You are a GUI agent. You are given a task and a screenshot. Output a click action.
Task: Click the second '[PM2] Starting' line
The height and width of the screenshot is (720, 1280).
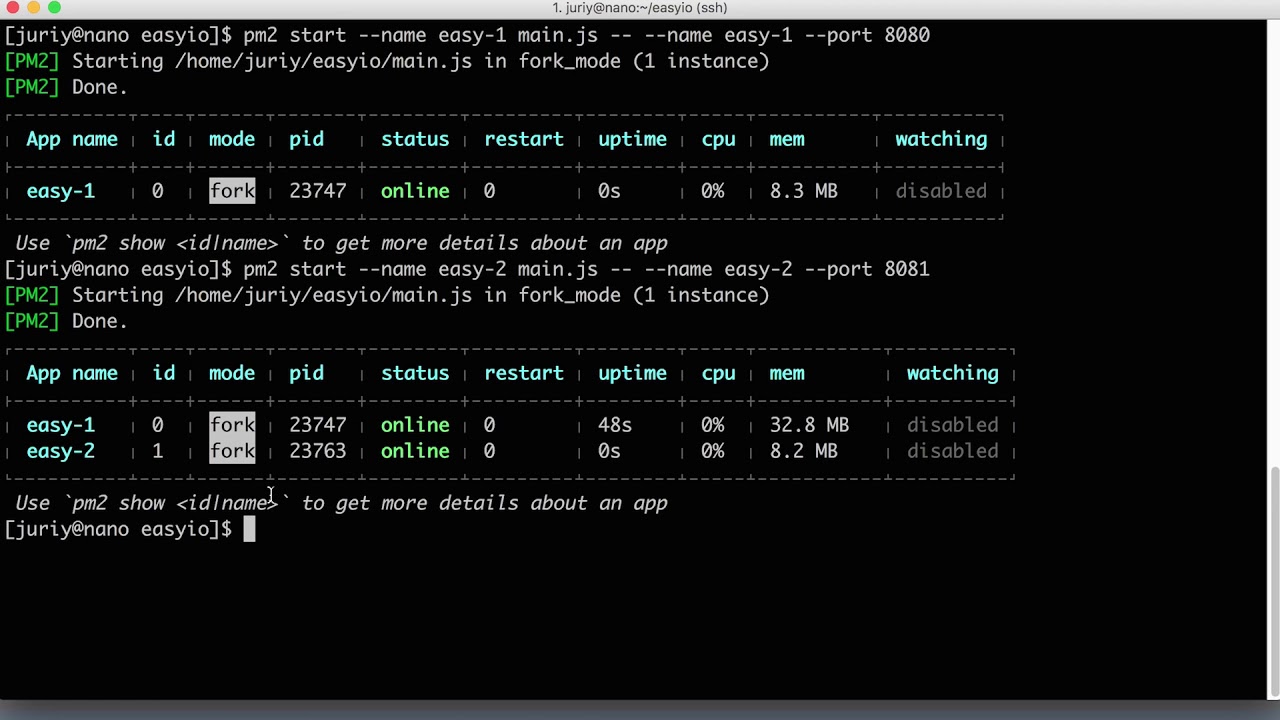pyautogui.click(x=387, y=295)
